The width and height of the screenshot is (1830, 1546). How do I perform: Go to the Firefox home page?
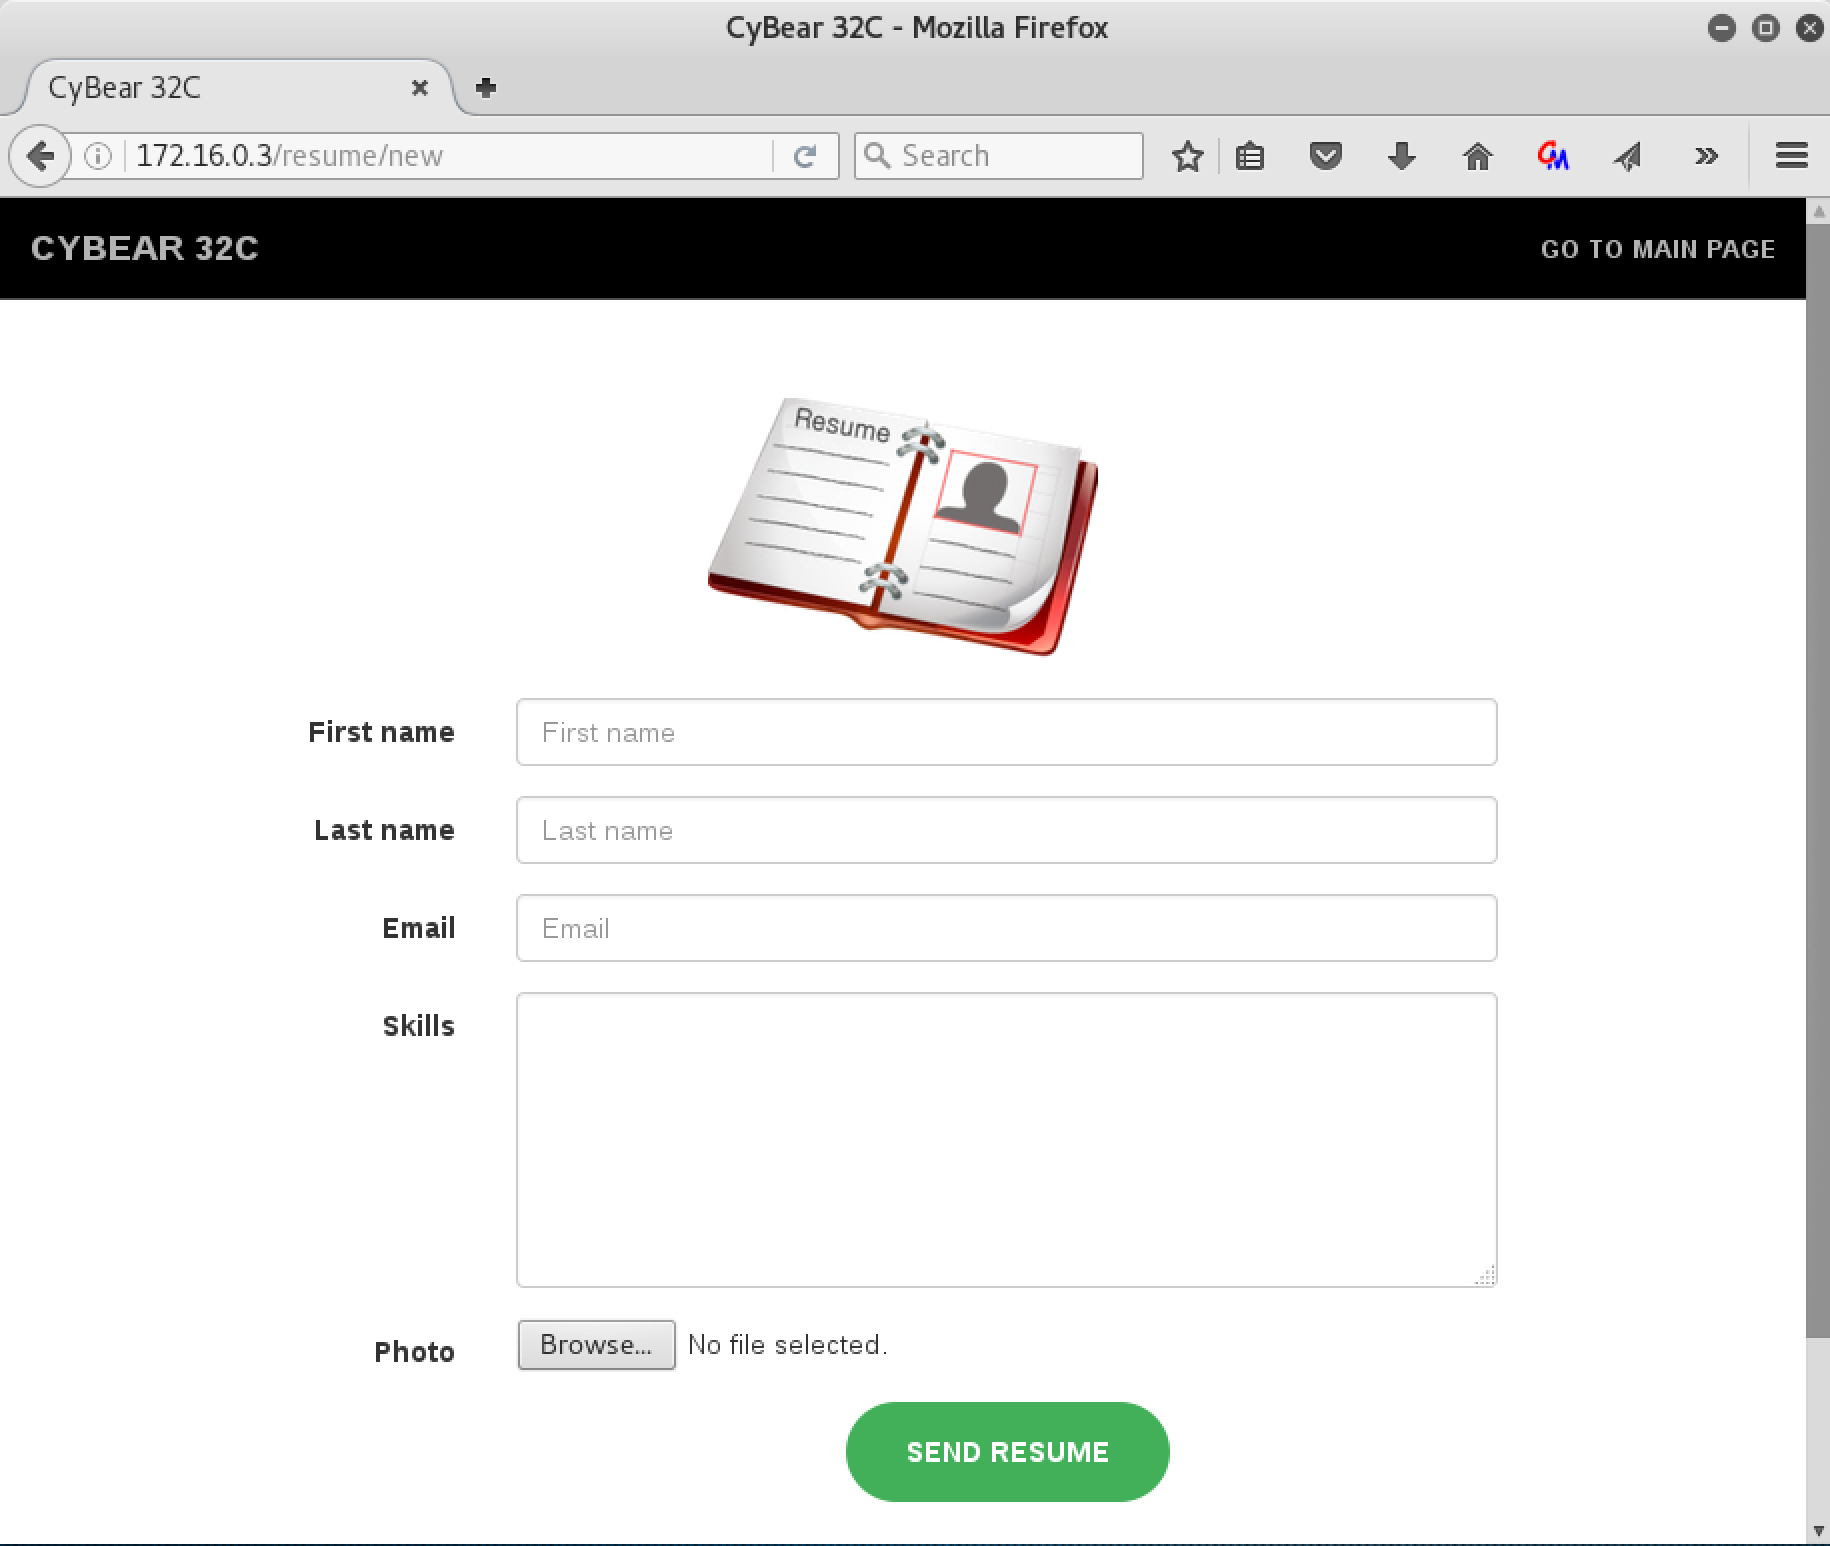[x=1478, y=156]
